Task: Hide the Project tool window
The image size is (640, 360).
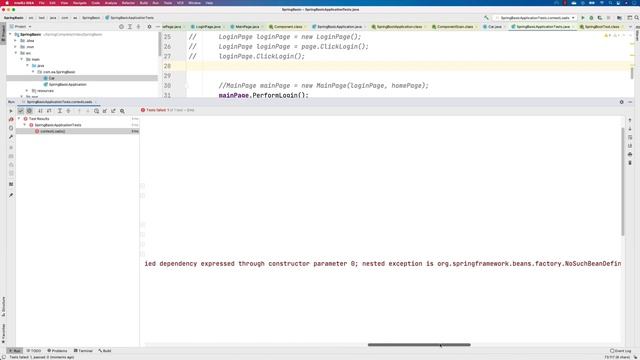Action: pos(158,27)
